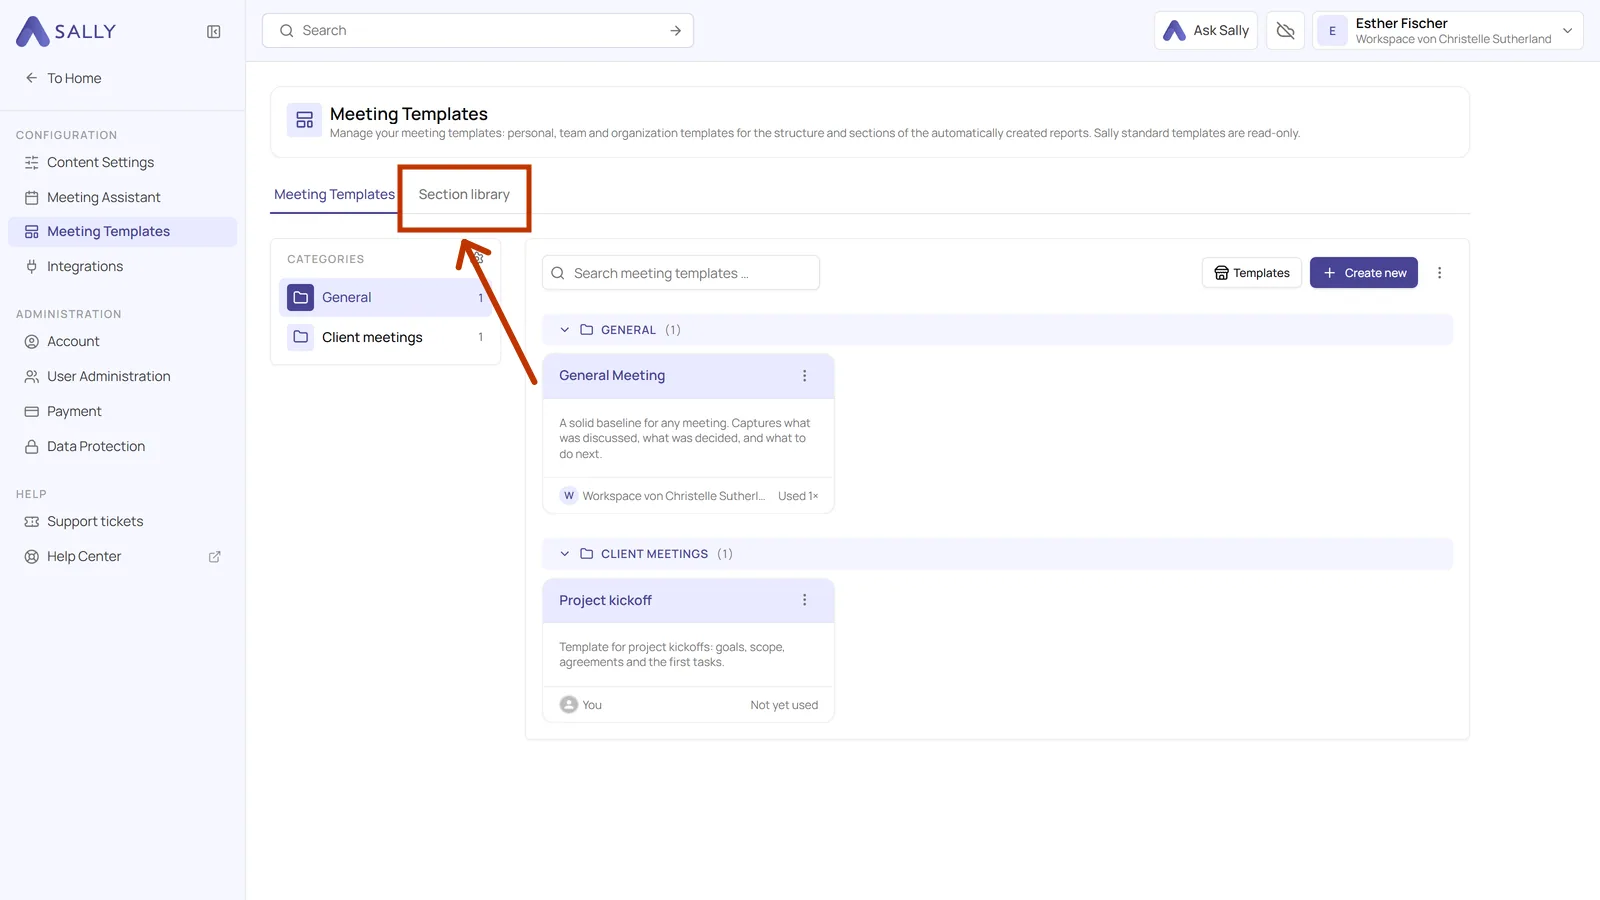
Task: Select Client meetings category
Action: [385, 337]
